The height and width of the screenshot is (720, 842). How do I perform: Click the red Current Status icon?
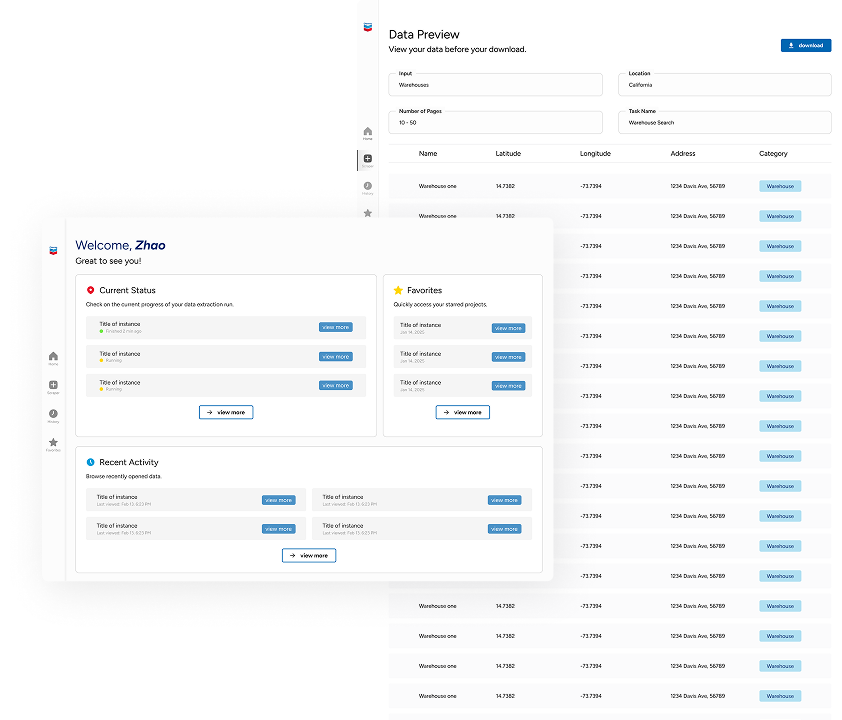91,290
